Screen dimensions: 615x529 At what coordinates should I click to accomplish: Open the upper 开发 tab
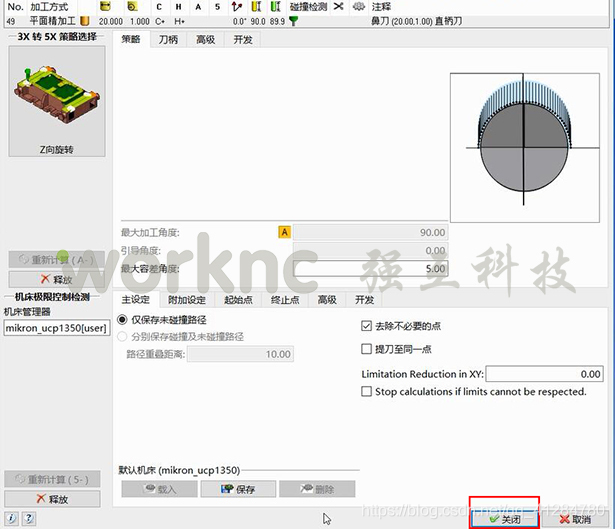point(243,40)
